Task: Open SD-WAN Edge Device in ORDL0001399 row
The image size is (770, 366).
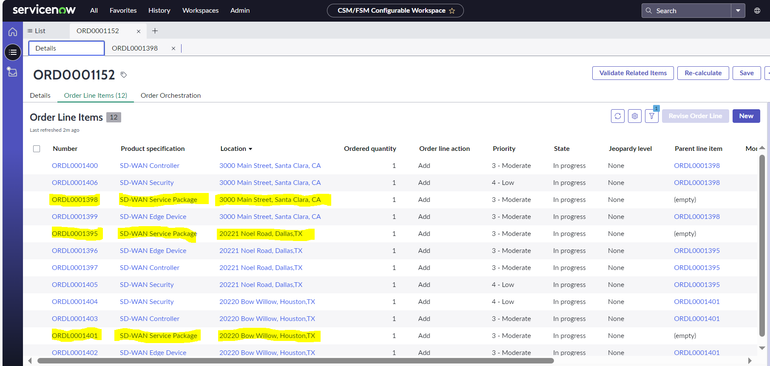Action: click(153, 217)
